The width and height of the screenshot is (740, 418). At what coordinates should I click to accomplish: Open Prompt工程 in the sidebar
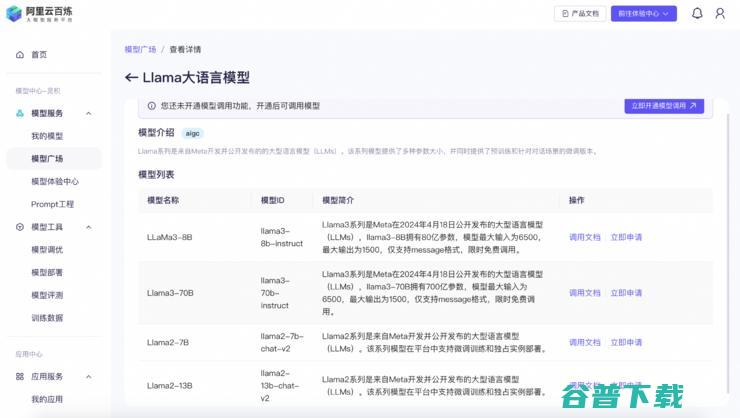[x=52, y=204]
